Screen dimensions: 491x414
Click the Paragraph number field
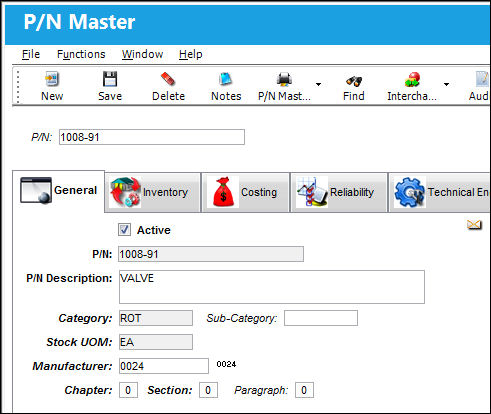pos(304,390)
